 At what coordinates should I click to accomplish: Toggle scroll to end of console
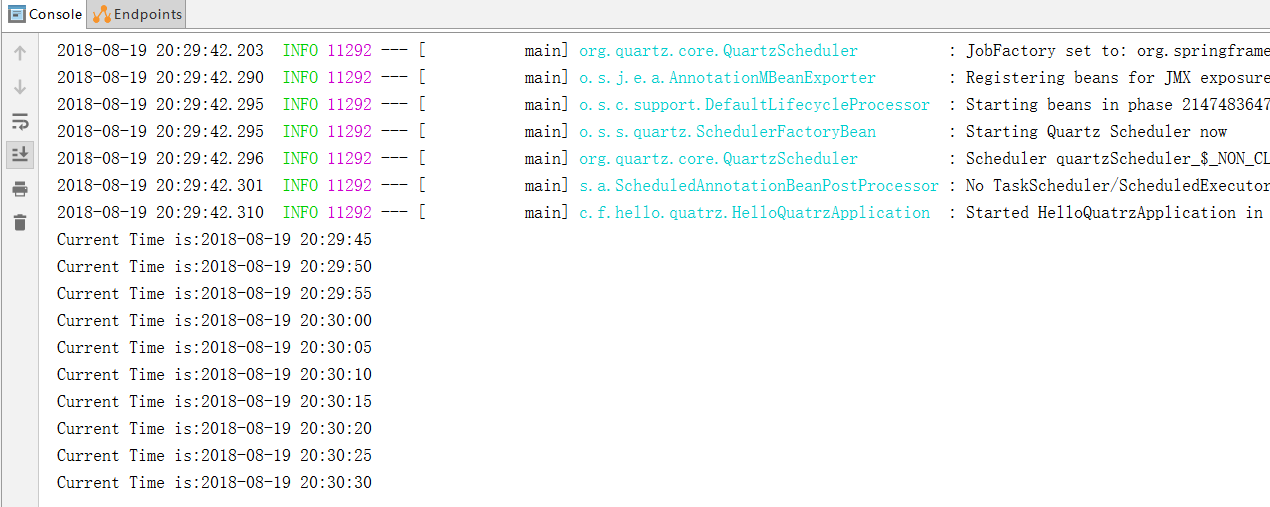pos(20,154)
